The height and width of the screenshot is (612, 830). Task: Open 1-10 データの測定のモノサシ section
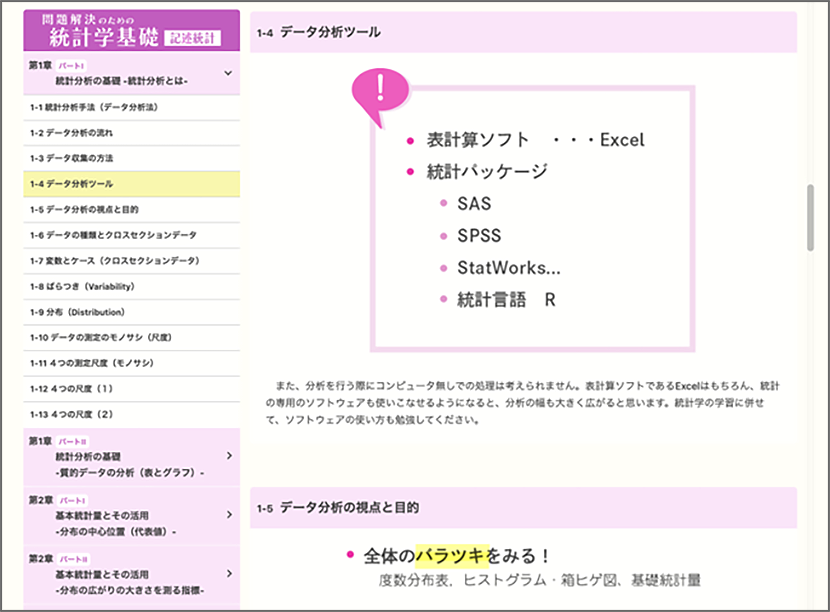[x=131, y=338]
